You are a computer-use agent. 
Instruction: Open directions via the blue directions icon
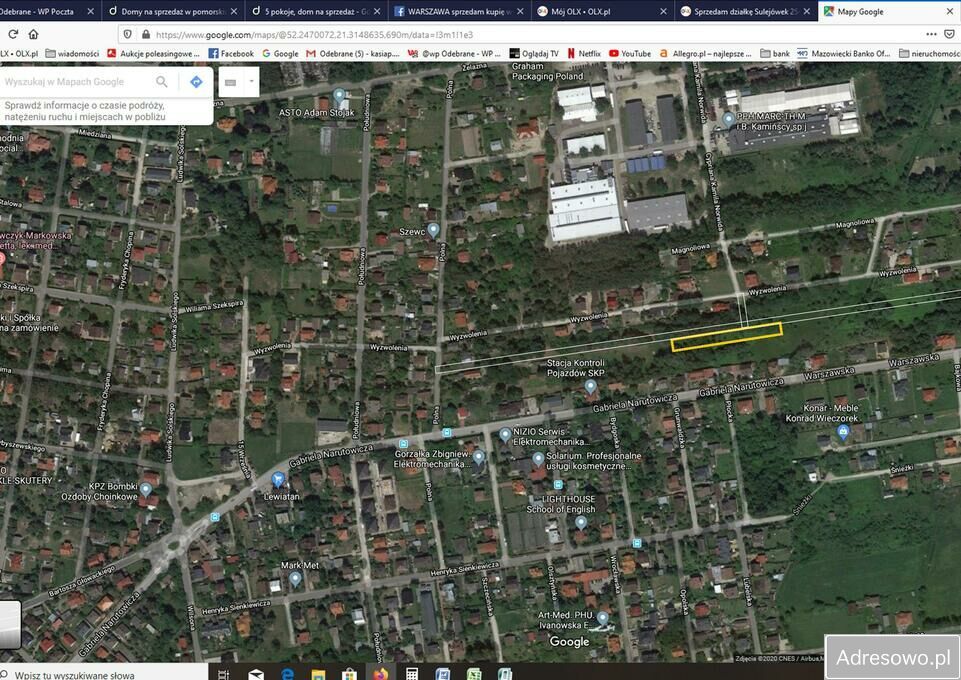click(x=196, y=81)
